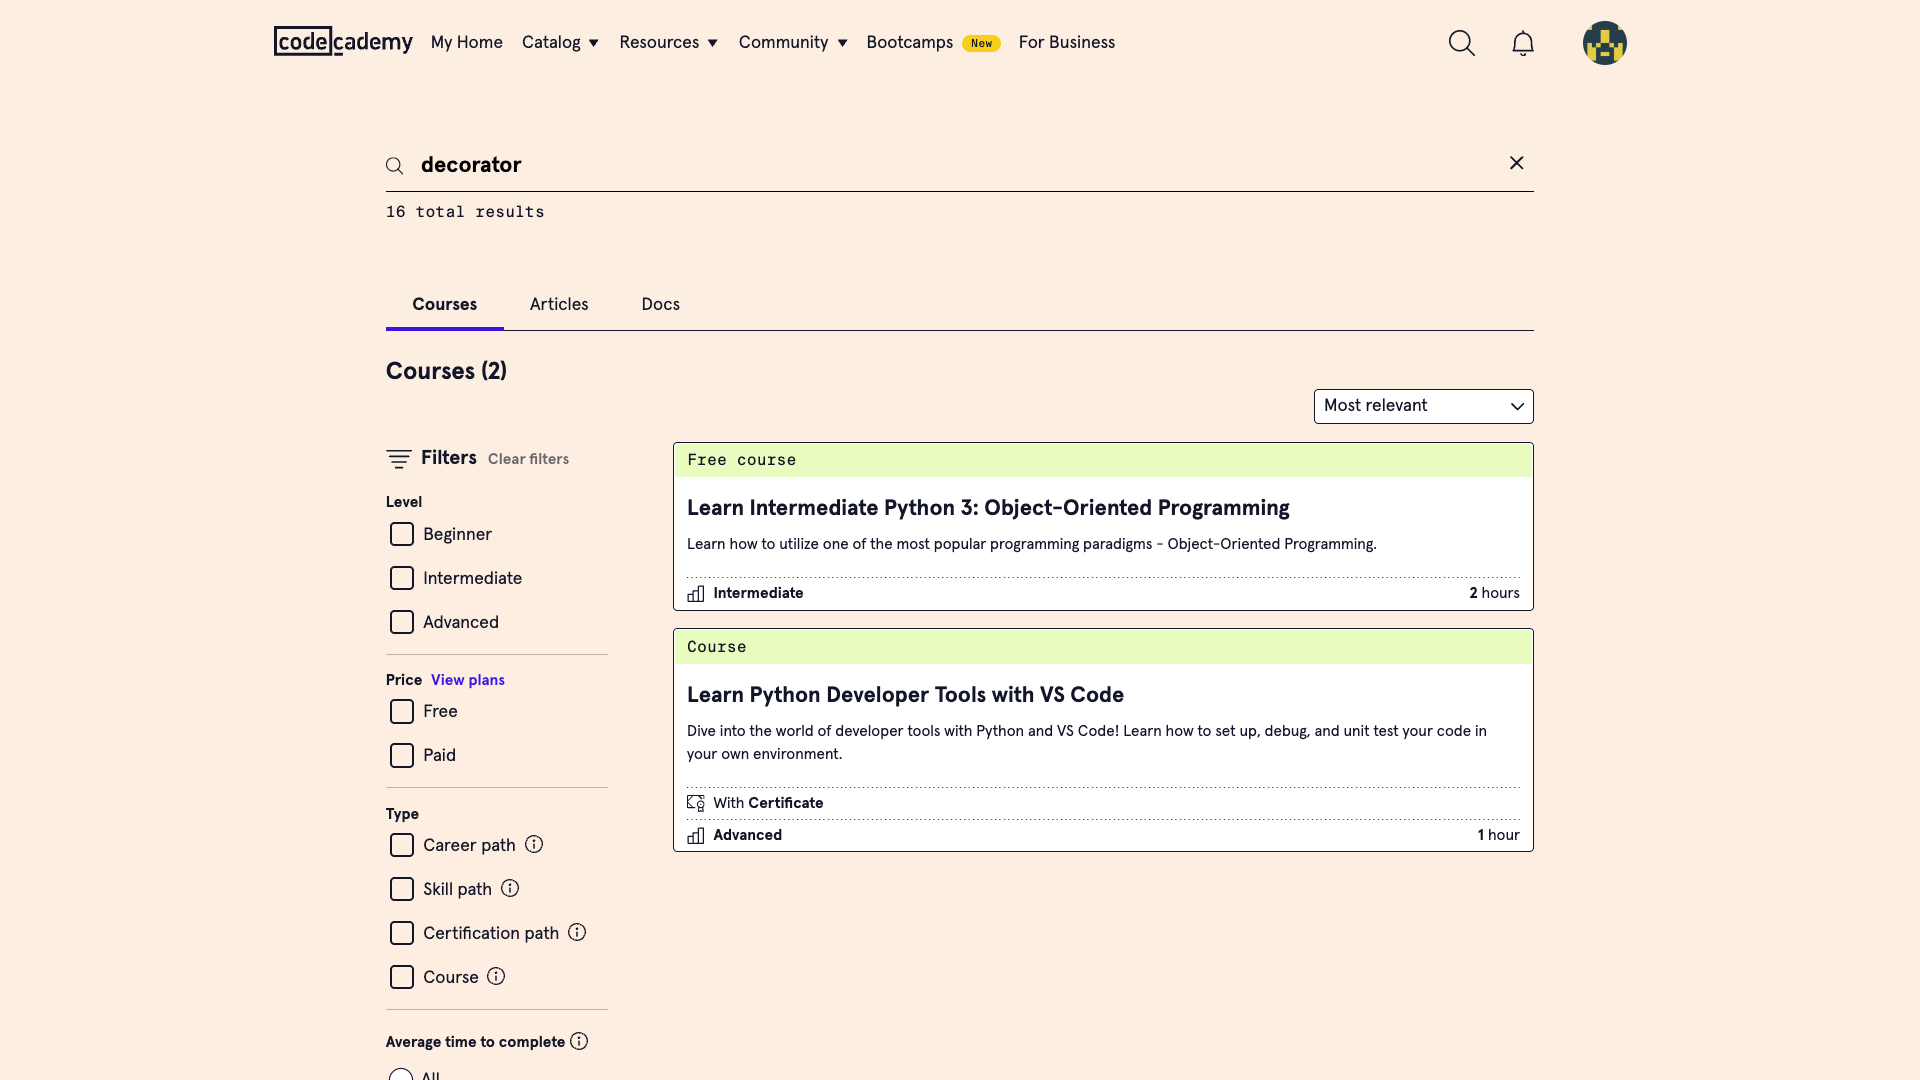Click info icon beside Certification path
The height and width of the screenshot is (1080, 1920).
(x=577, y=932)
